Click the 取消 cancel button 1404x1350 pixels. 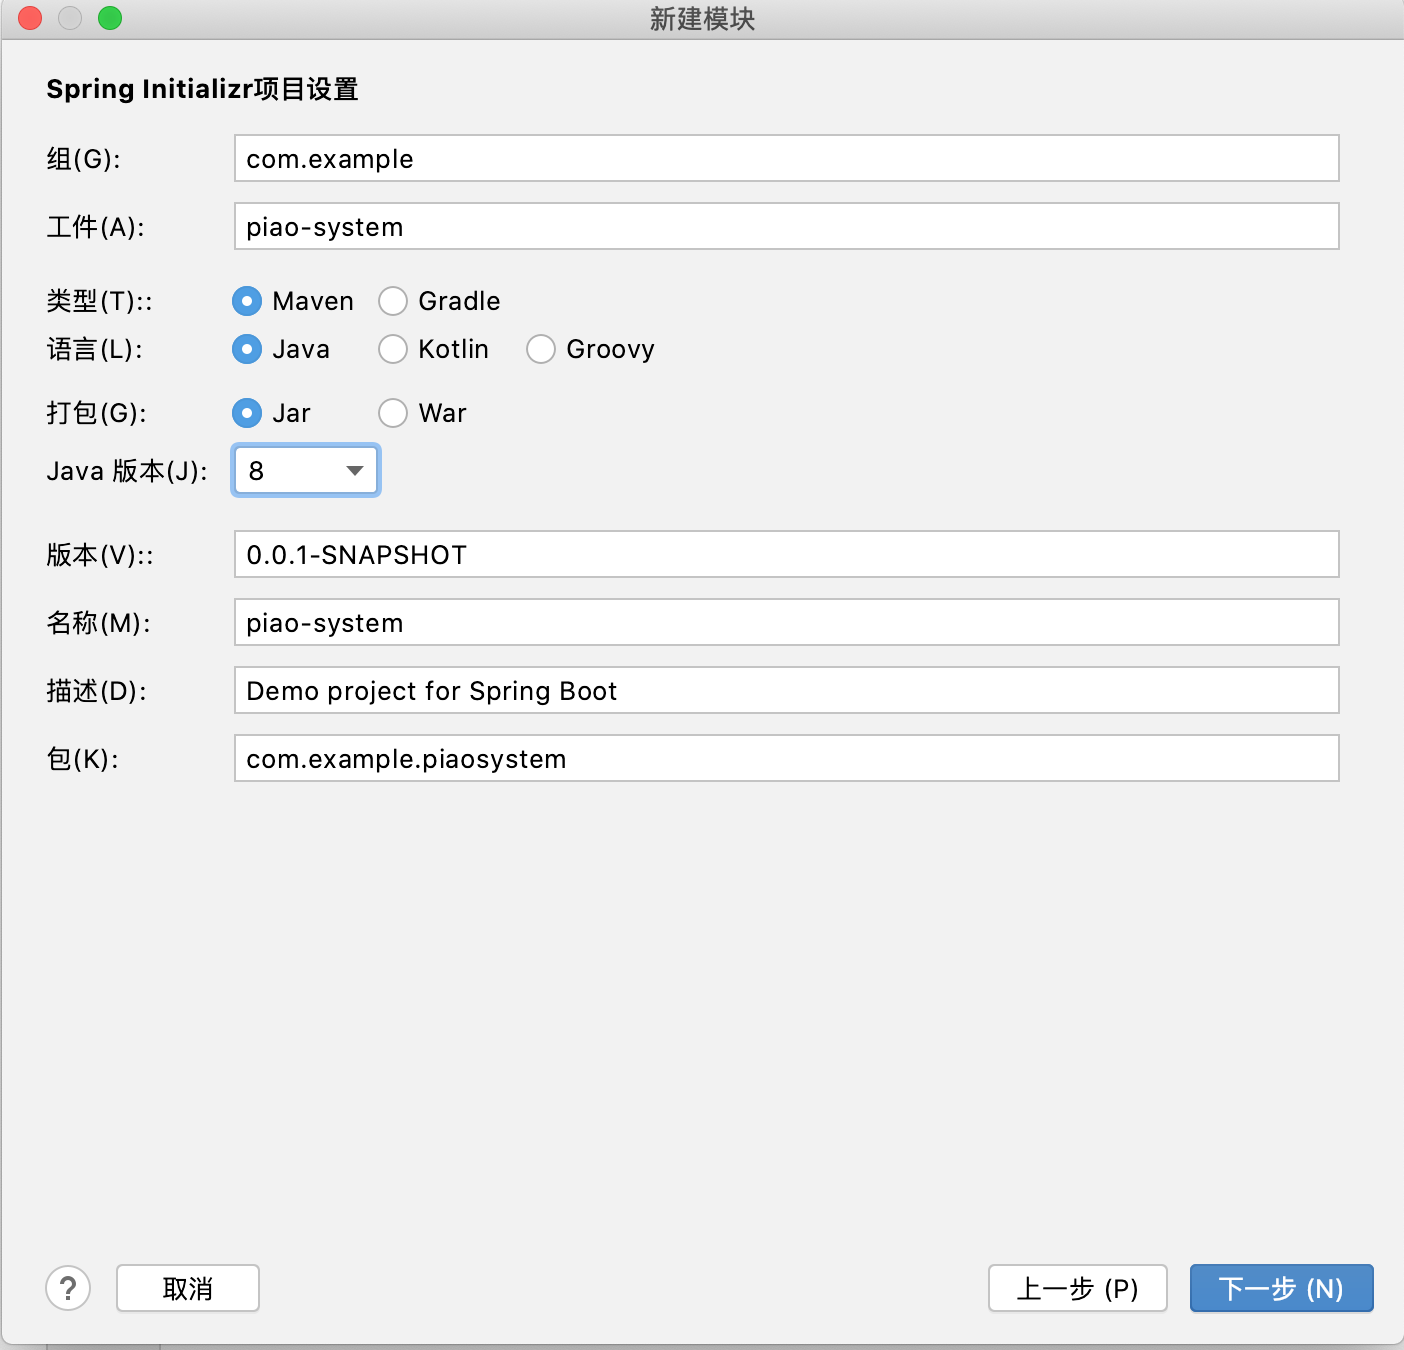point(188,1288)
